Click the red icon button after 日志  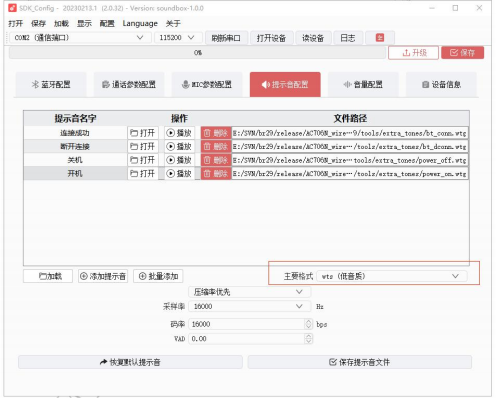380,38
